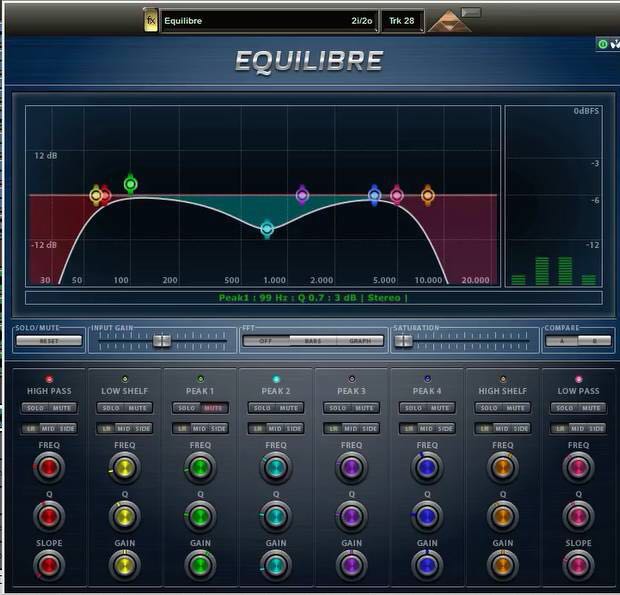Viewport: 620px width, 595px height.
Task: Toggle the Peak 2 band enable LED
Action: pos(276,379)
